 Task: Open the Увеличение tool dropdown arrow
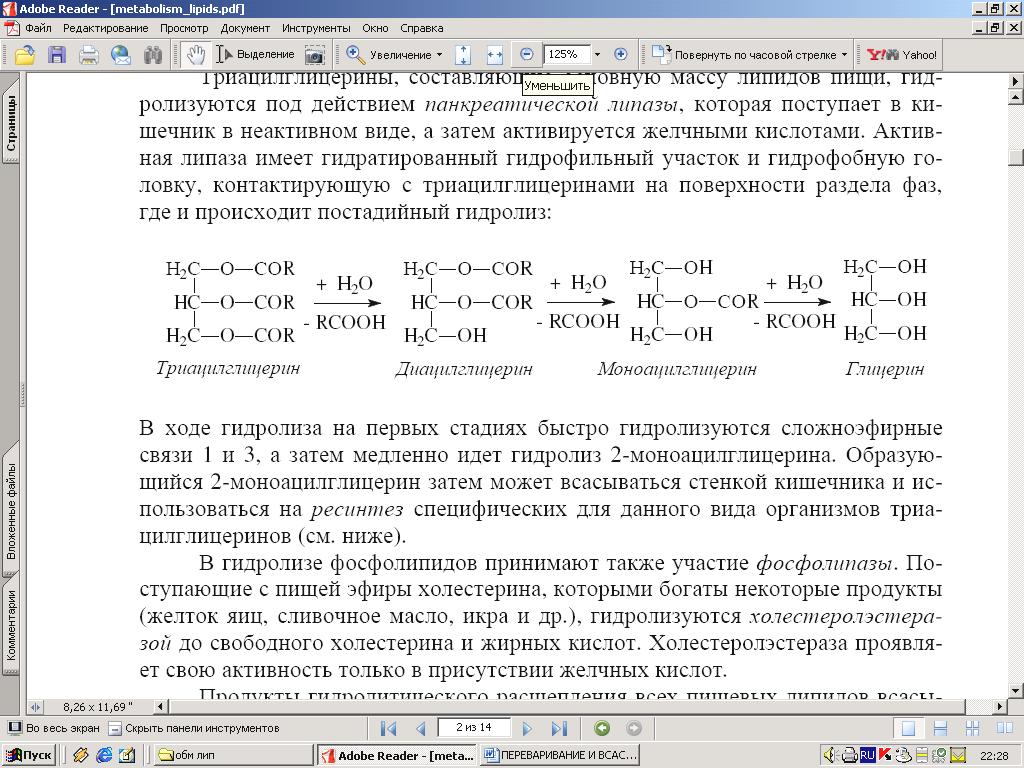439,55
